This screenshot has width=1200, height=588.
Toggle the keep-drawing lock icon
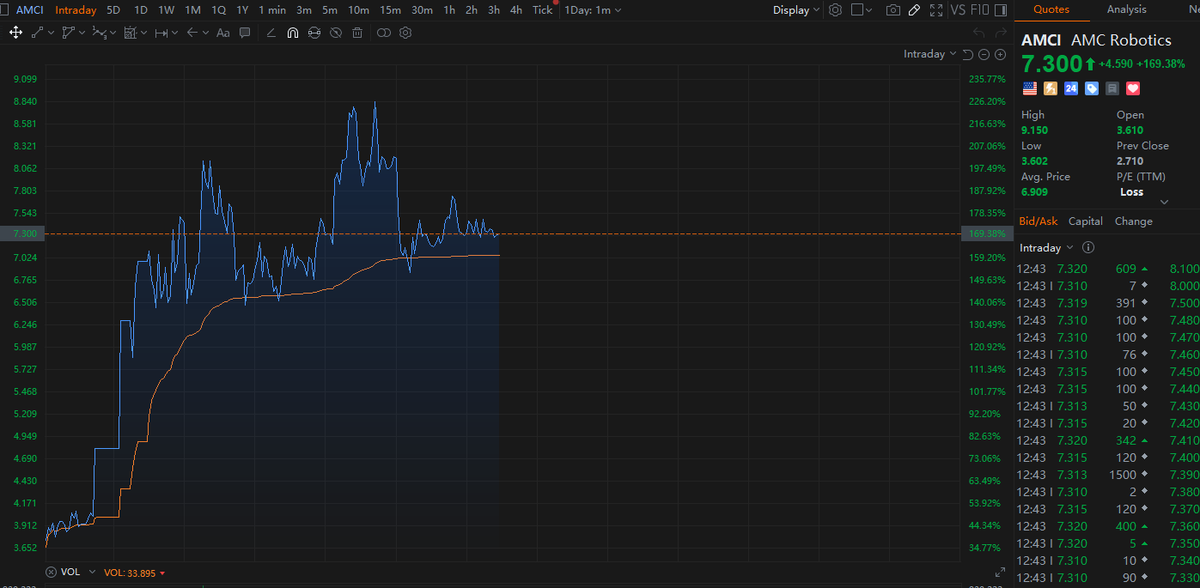click(x=314, y=32)
